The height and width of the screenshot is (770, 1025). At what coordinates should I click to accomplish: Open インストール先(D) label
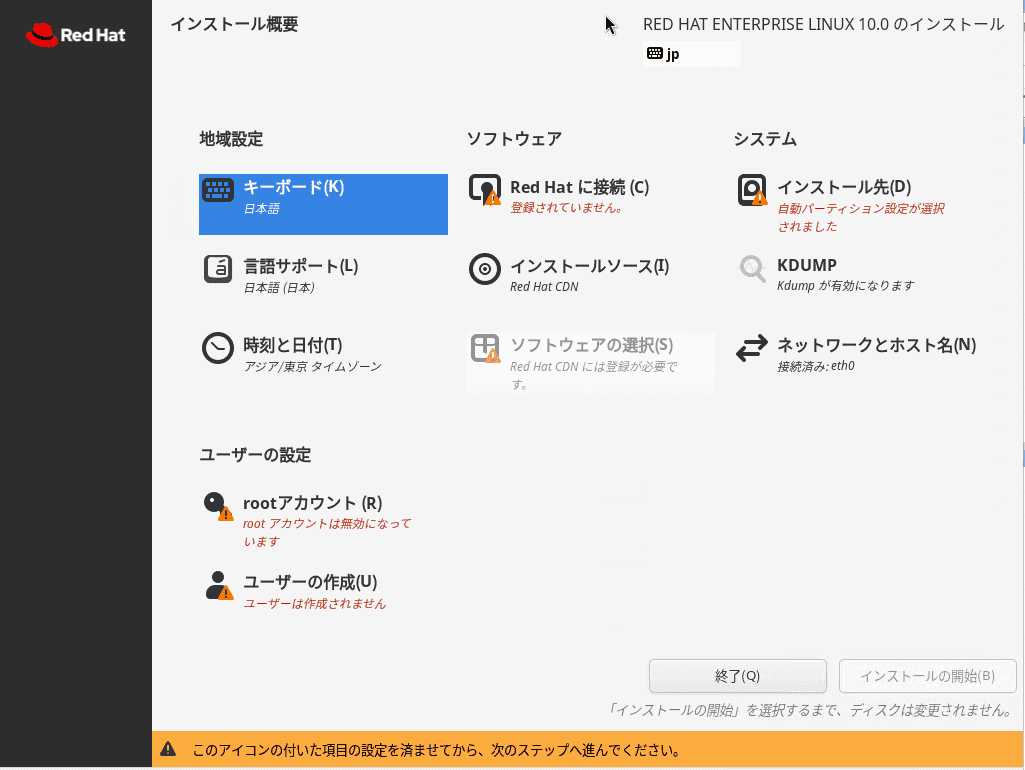pos(844,187)
